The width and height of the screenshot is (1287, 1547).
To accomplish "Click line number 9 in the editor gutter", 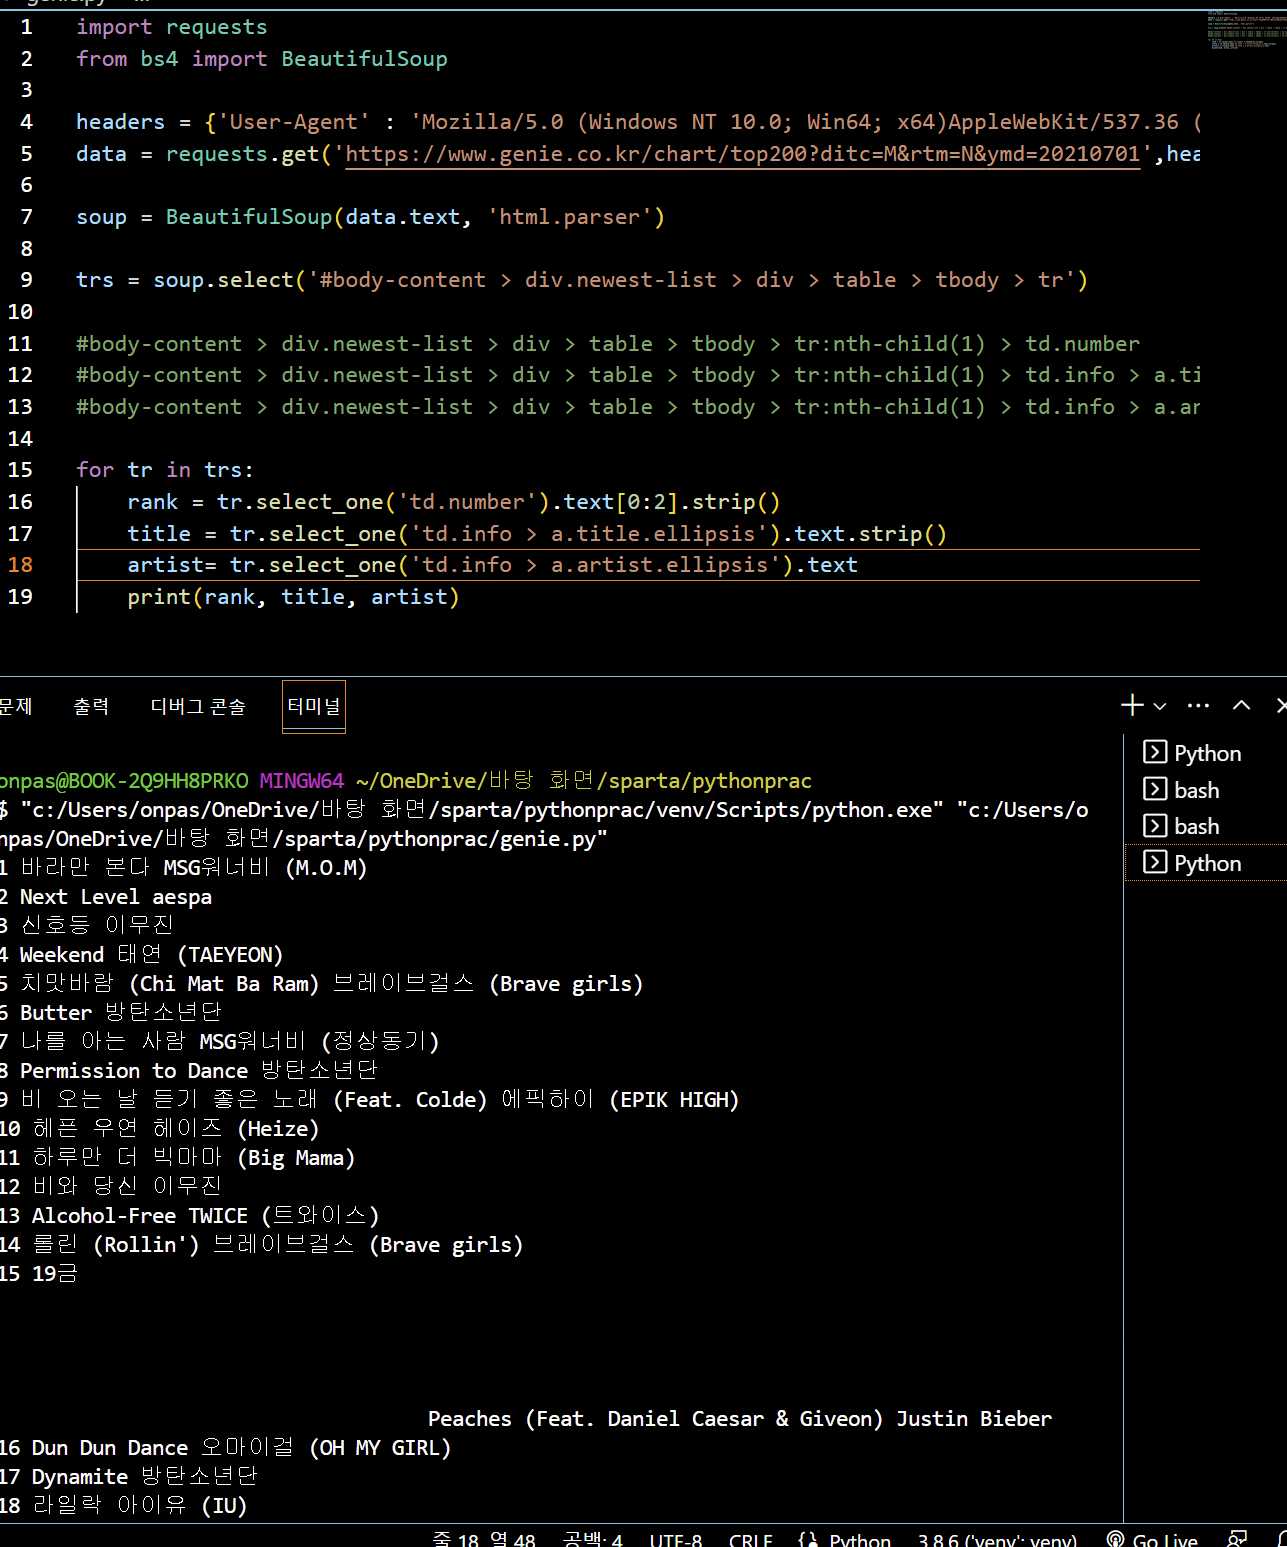I will (x=26, y=280).
